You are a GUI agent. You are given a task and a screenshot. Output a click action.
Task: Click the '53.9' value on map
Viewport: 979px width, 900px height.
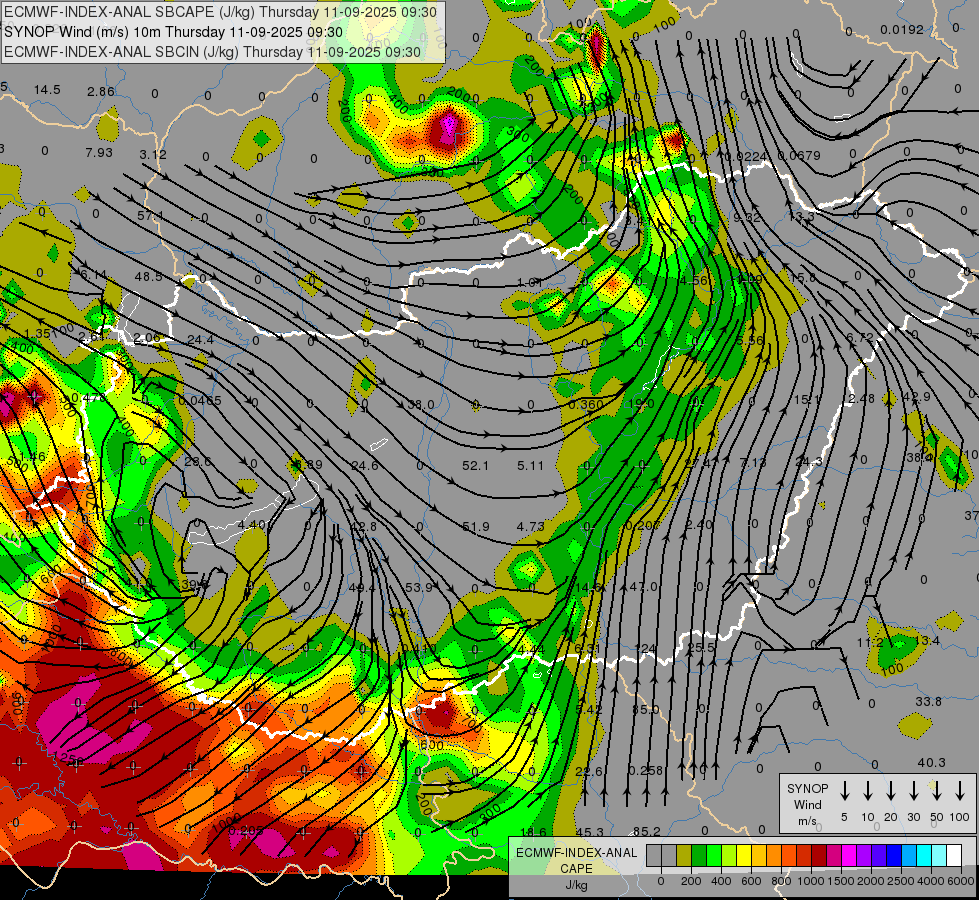(419, 588)
